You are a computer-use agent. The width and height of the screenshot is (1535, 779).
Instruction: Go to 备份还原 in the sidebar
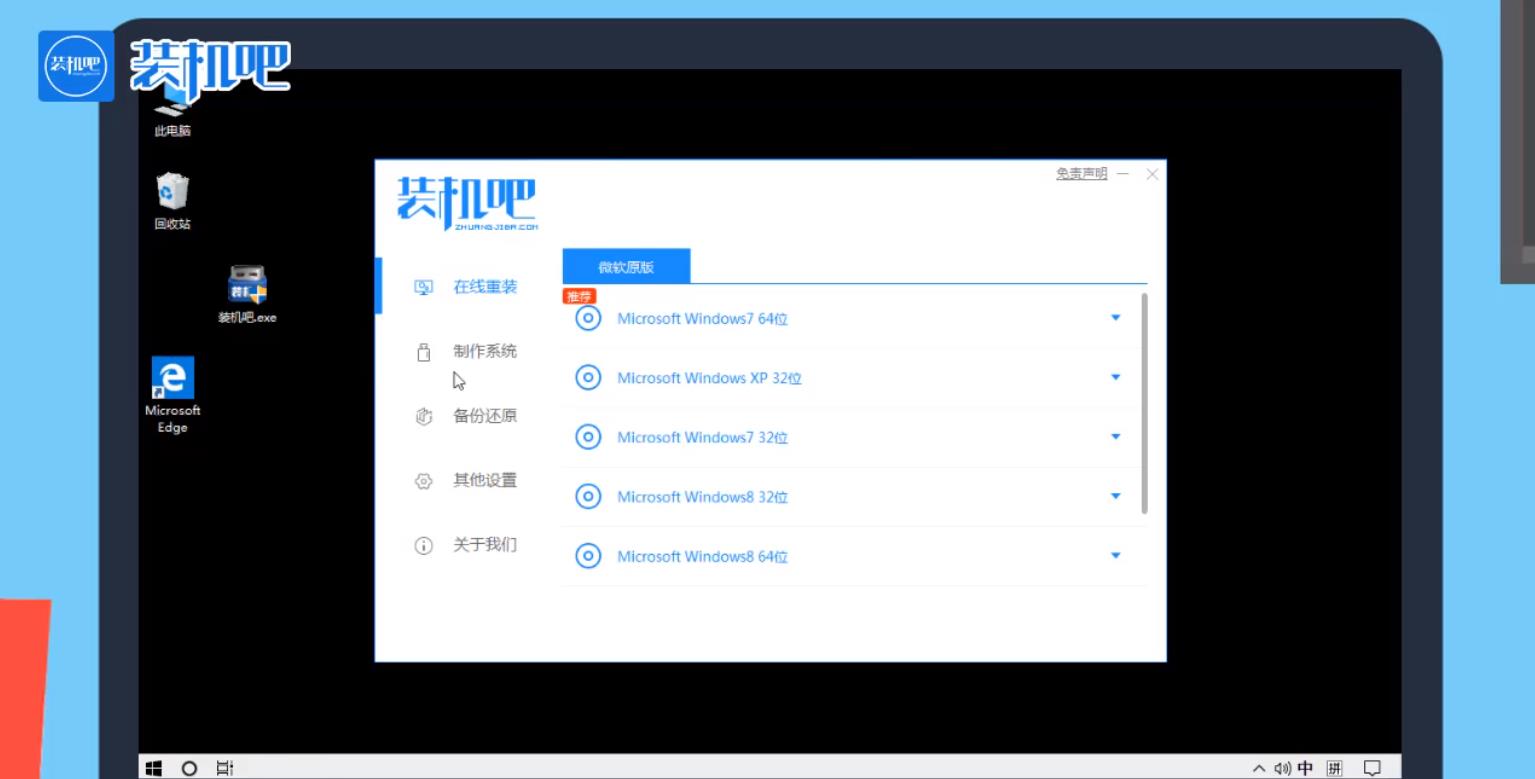(485, 416)
